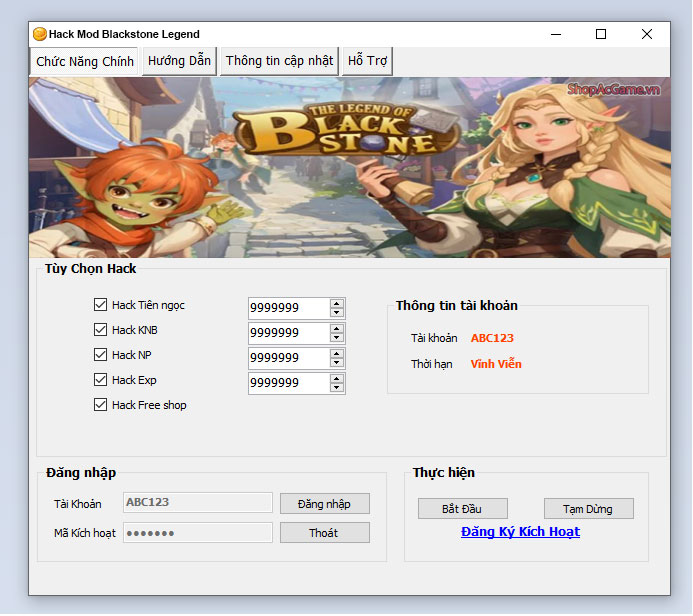This screenshot has height=616, width=693.
Task: Increase Hack Exp value with up arrow
Action: [x=337, y=379]
